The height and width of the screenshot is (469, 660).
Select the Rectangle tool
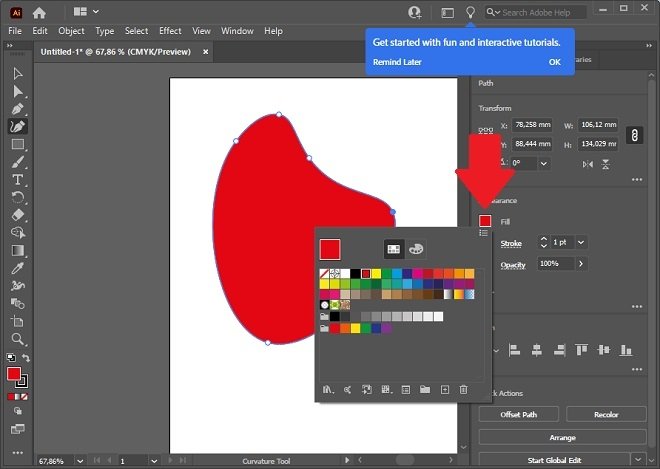(18, 144)
